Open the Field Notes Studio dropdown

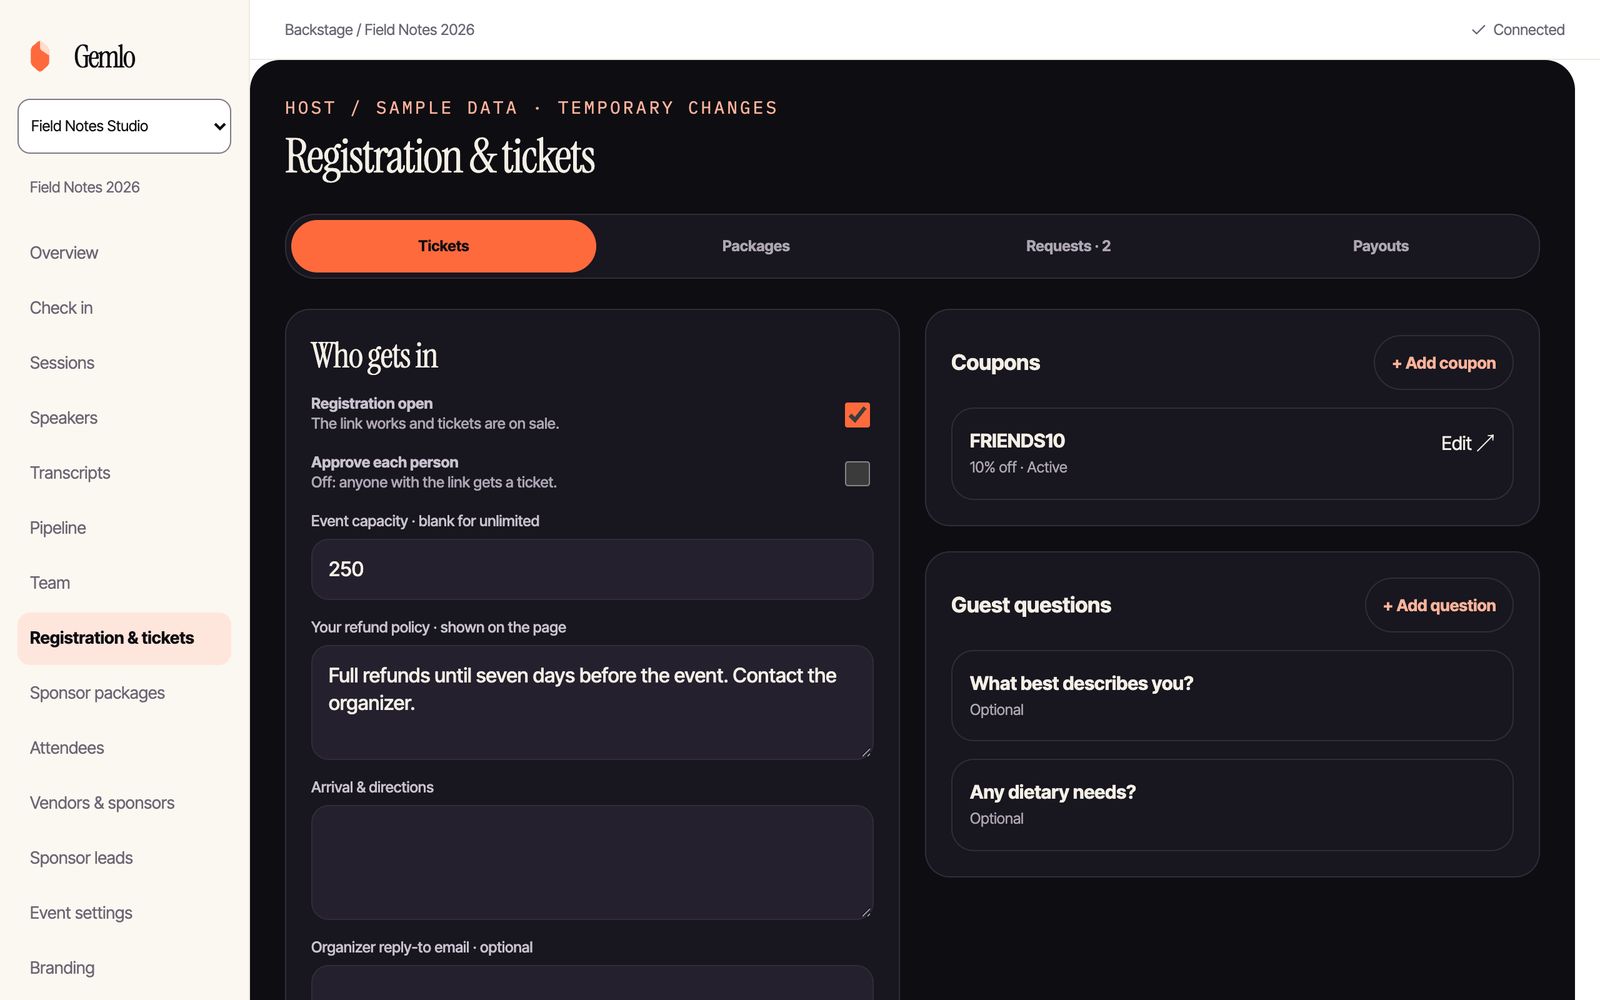(124, 126)
